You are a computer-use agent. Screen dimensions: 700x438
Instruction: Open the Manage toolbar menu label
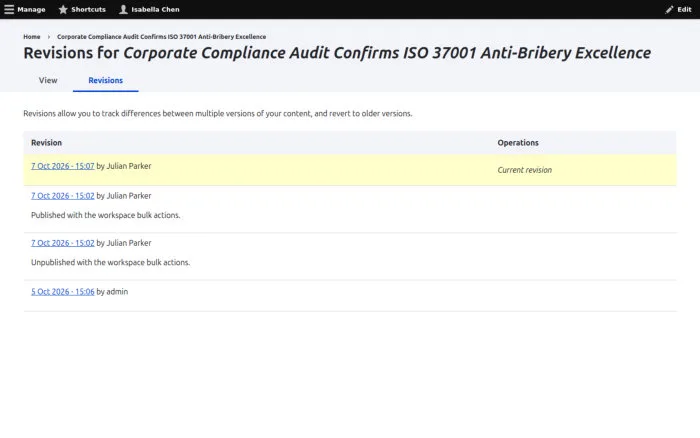[31, 9]
